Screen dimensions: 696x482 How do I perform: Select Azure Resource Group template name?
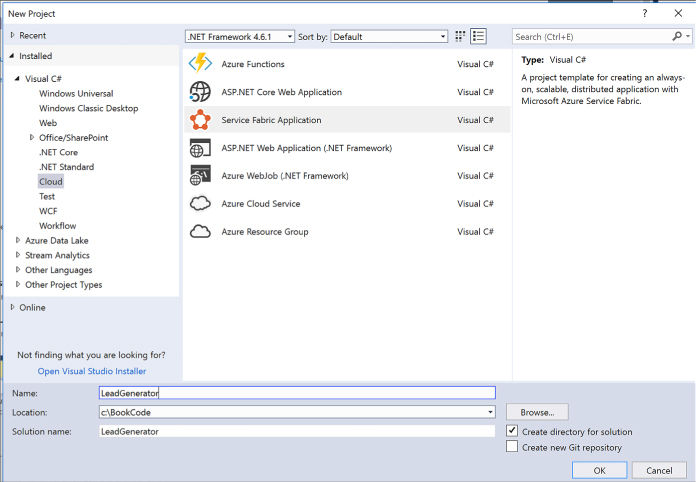[x=265, y=232]
